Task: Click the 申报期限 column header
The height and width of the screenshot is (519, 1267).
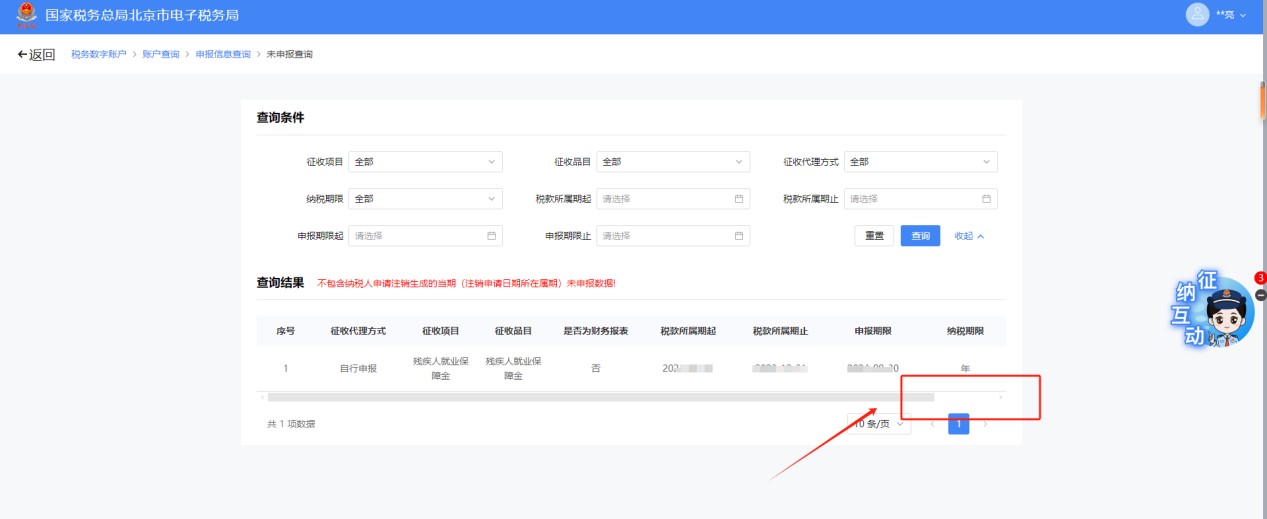Action: coord(873,331)
